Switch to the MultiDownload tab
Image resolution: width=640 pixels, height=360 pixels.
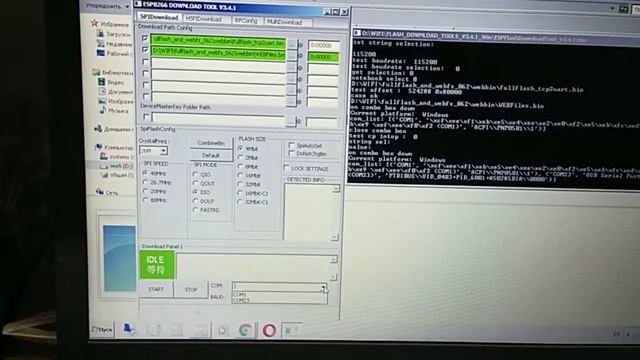click(x=285, y=22)
